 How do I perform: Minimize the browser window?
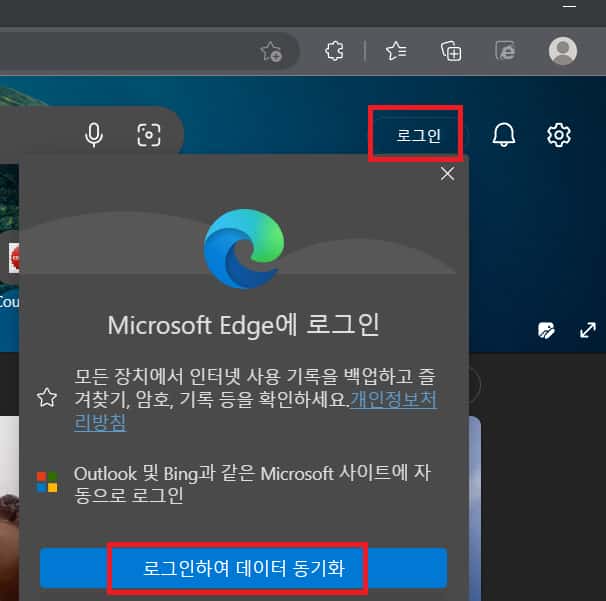569,7
